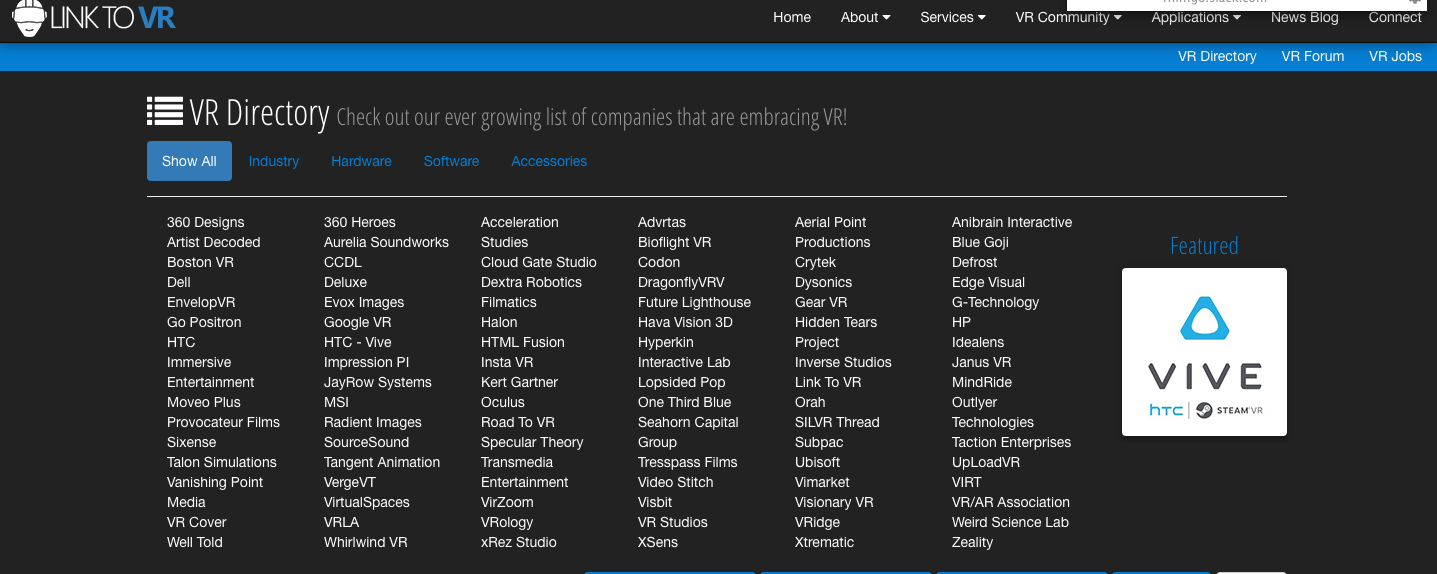Open the HTML Fusion listing

click(523, 342)
